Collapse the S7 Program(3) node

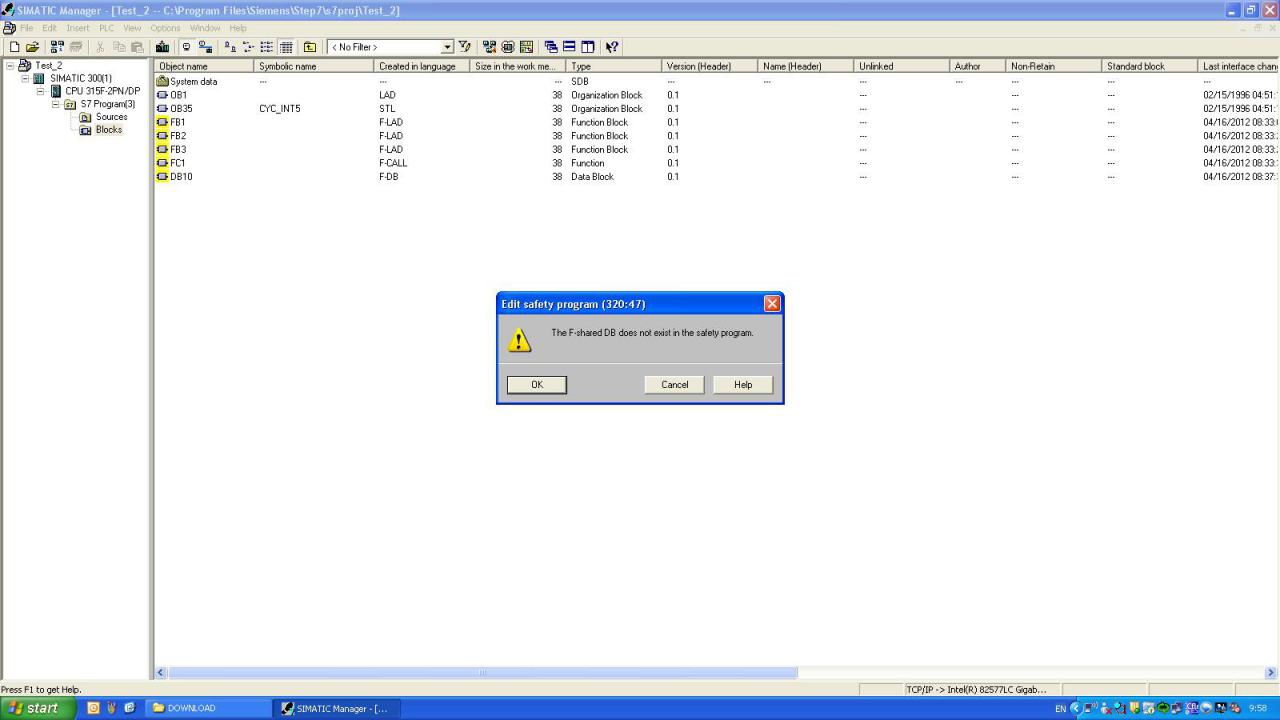56,104
